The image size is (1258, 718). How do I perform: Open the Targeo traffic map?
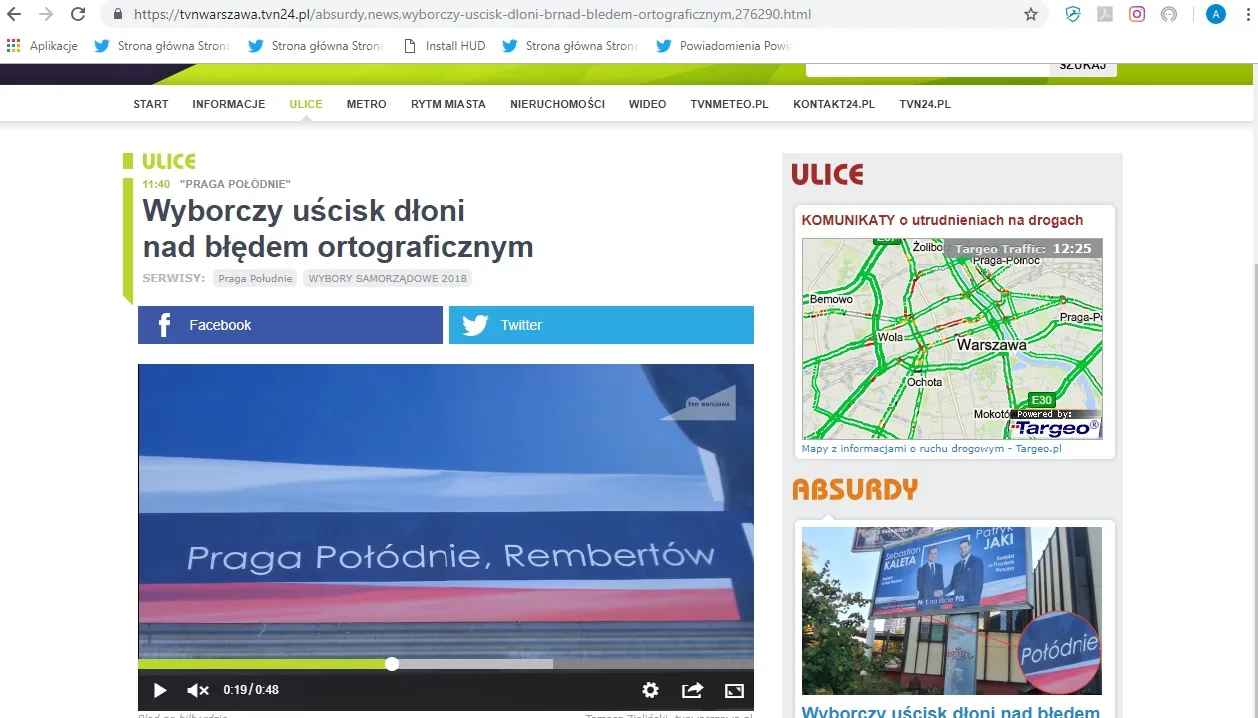952,338
